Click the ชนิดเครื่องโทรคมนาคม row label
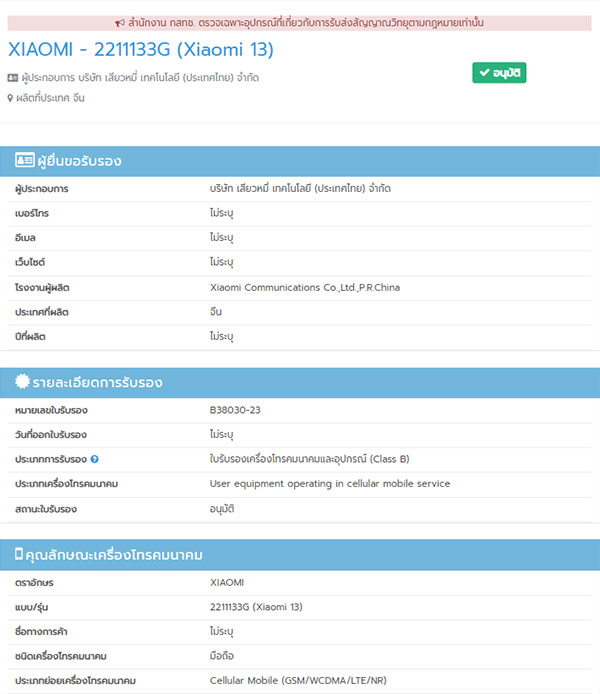The image size is (600, 694). (61, 656)
